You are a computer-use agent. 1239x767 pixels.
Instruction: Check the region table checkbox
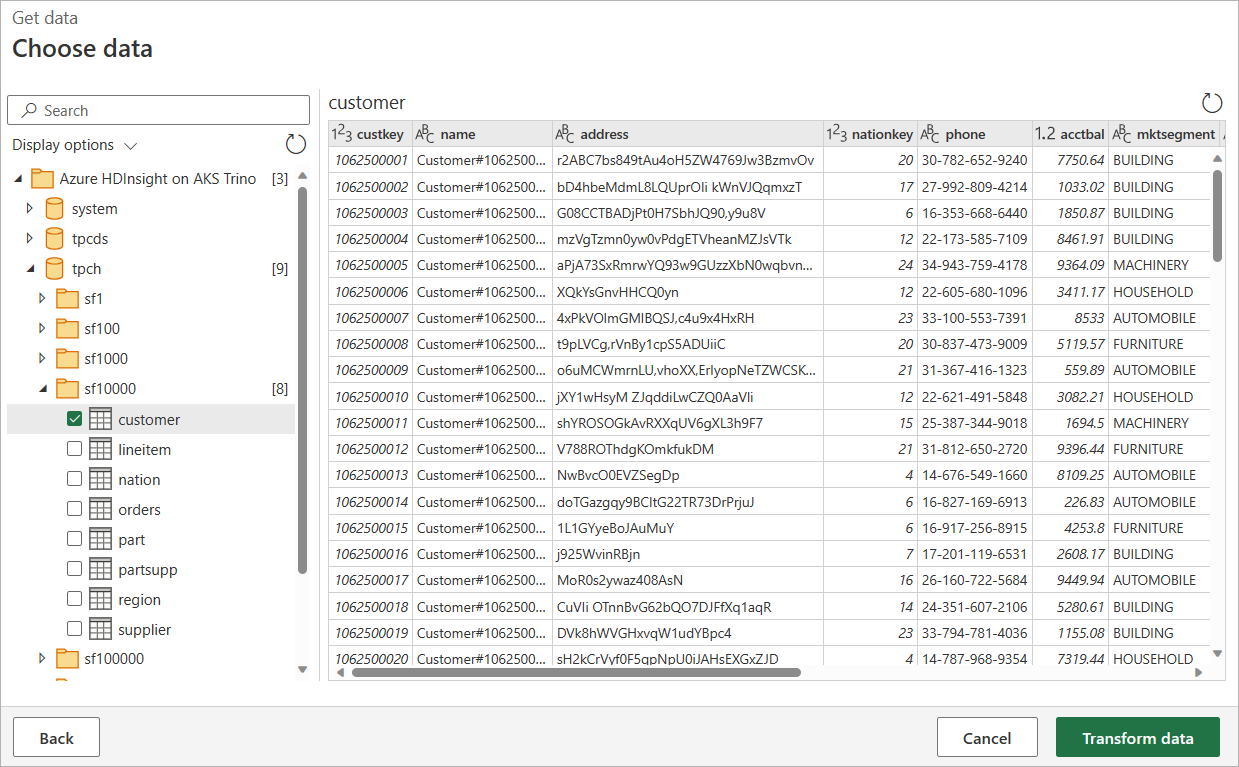click(x=74, y=599)
